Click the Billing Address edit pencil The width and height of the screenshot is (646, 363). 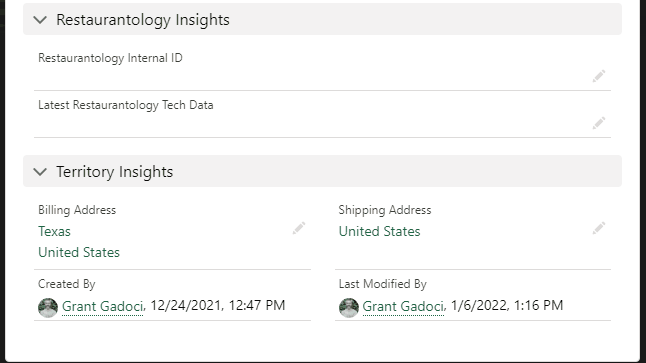tap(299, 228)
